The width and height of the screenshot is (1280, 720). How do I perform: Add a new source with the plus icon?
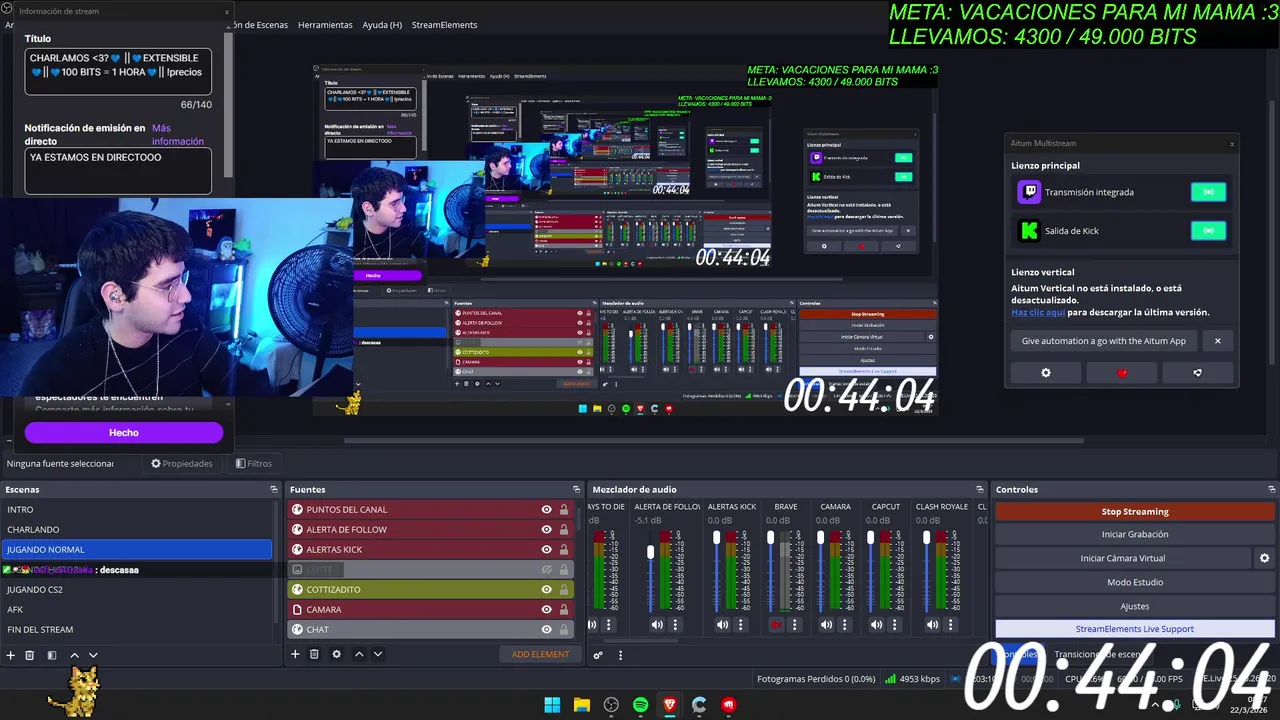295,654
